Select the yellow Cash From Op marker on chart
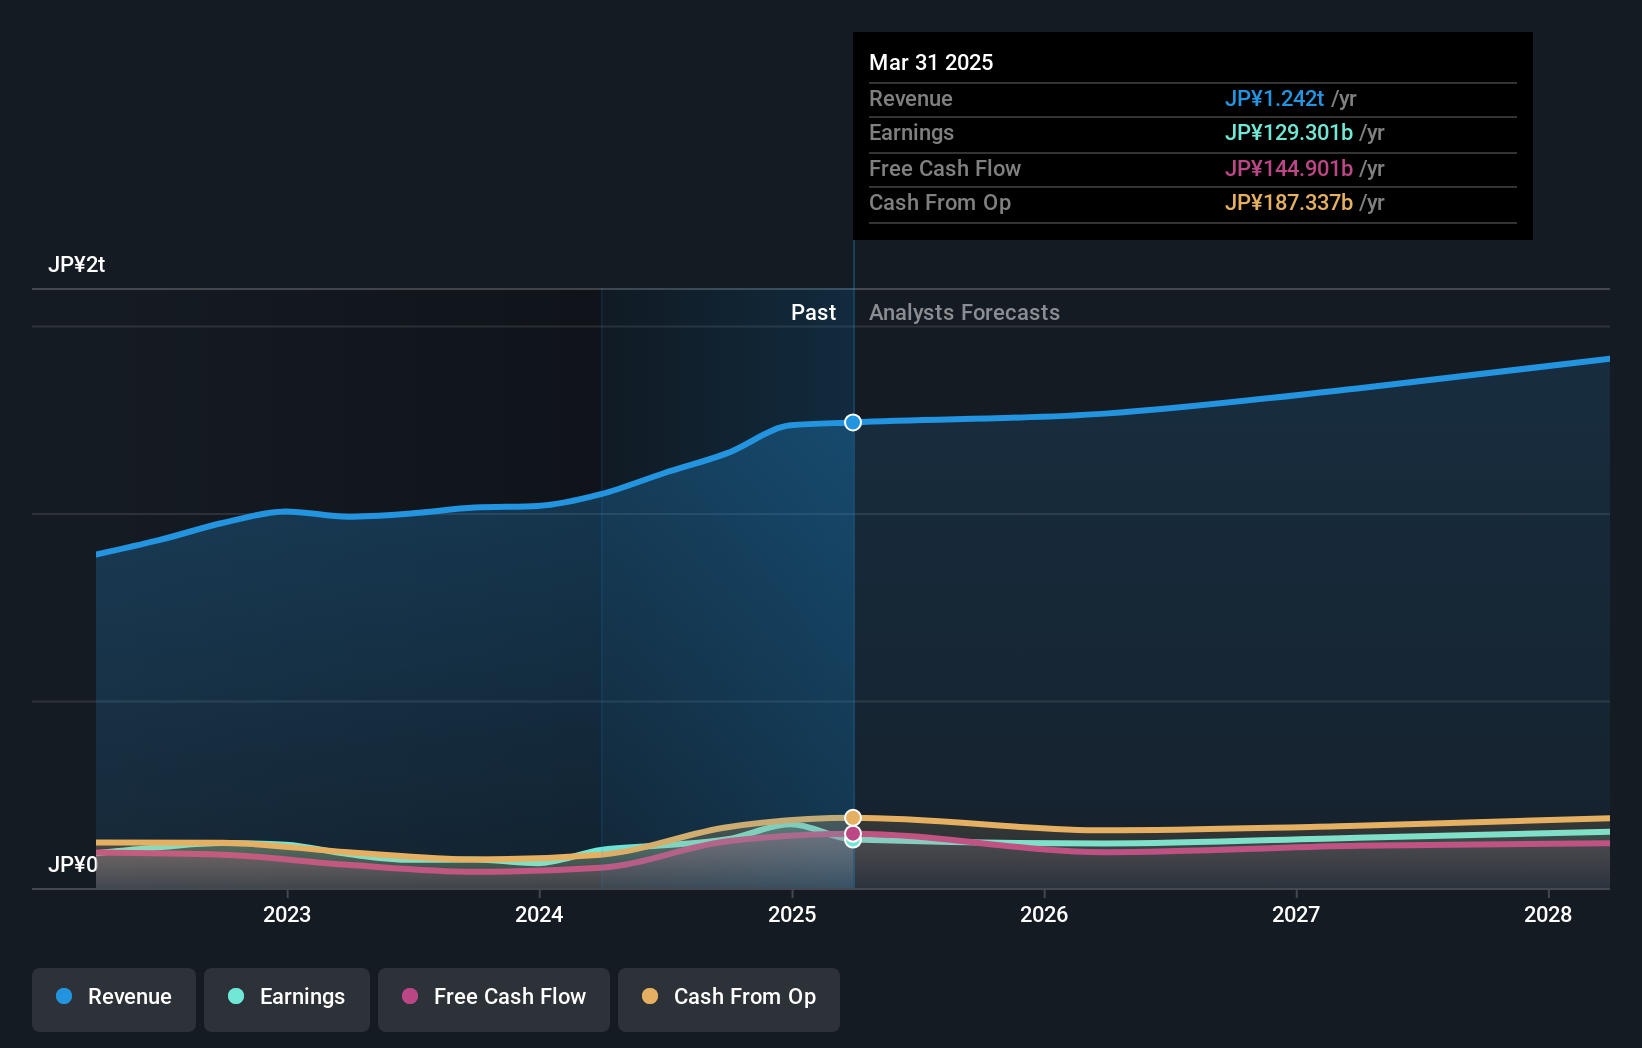This screenshot has height=1048, width=1642. point(852,816)
